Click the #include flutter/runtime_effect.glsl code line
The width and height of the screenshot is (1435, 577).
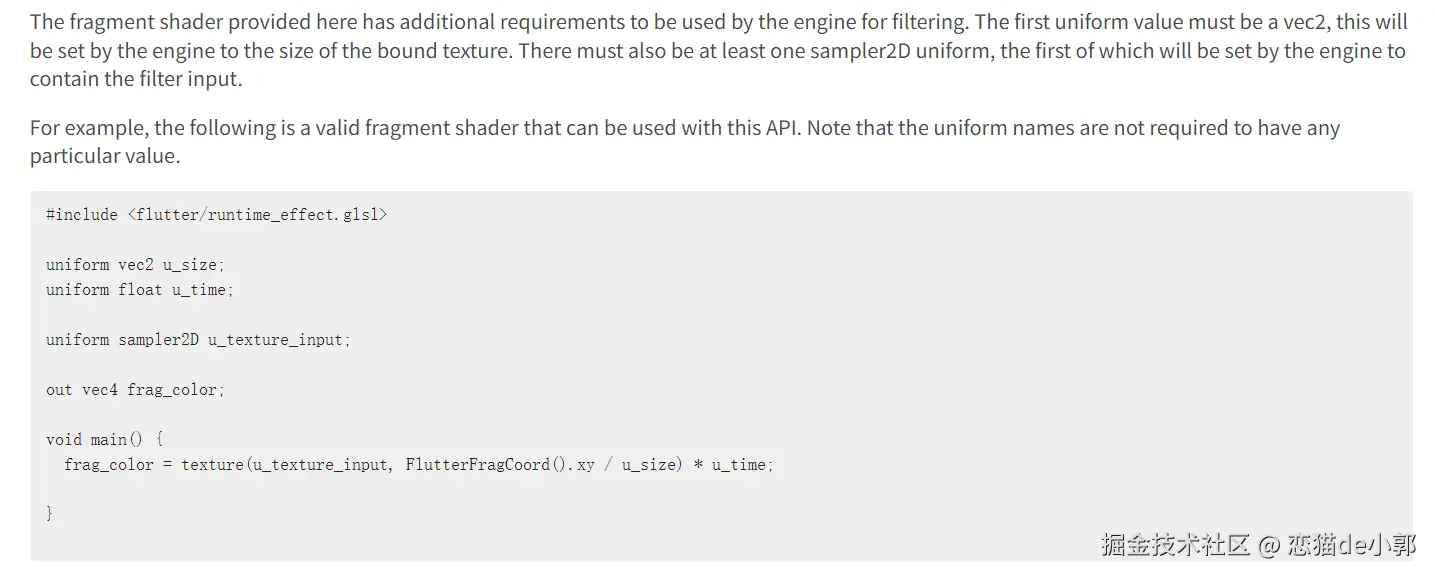click(216, 214)
